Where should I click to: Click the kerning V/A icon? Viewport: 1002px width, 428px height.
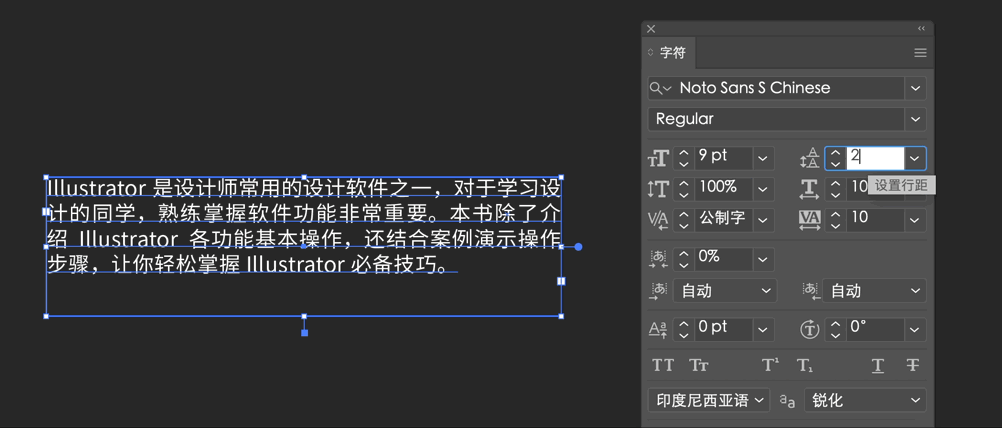[x=659, y=220]
